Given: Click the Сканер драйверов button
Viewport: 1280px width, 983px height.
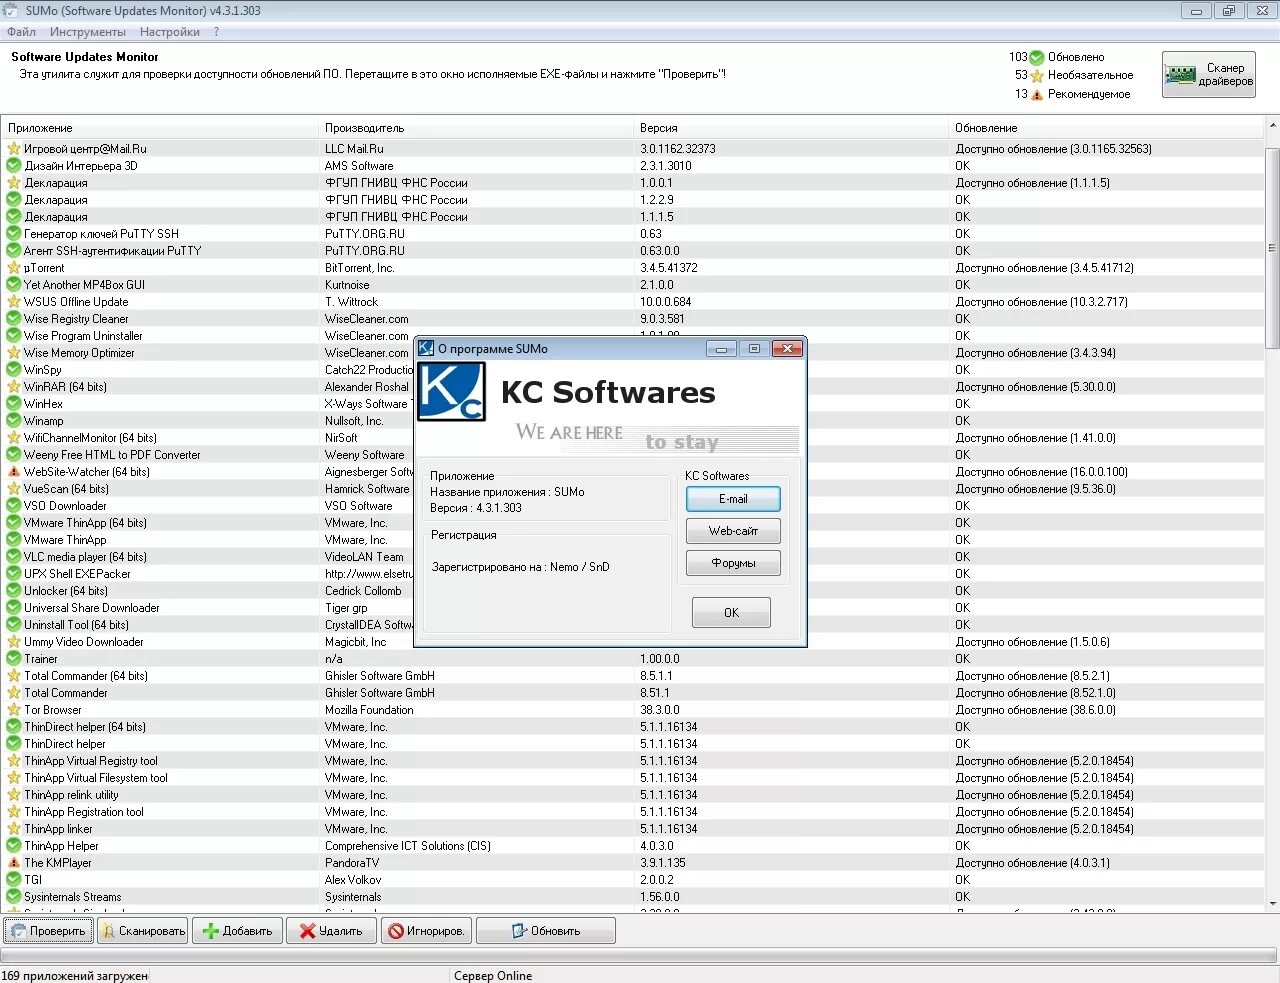Looking at the screenshot, I should click(x=1208, y=74).
